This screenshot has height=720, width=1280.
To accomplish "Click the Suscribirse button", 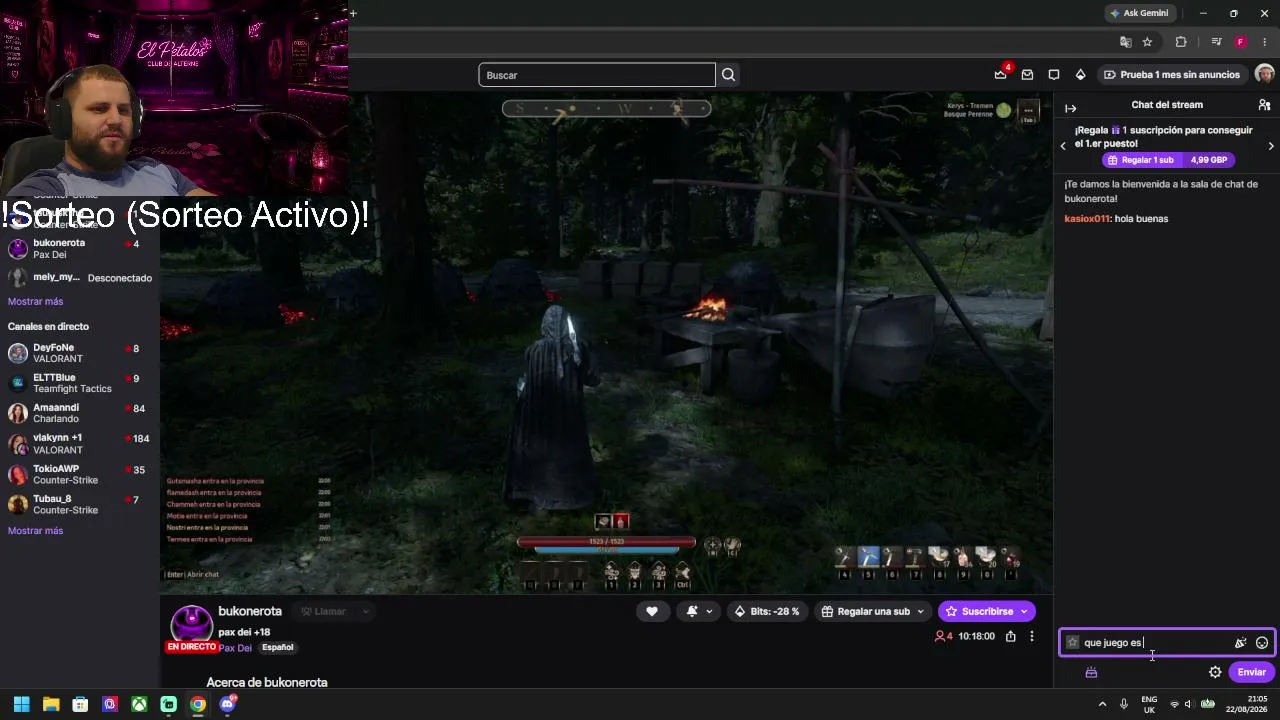I will (x=987, y=611).
